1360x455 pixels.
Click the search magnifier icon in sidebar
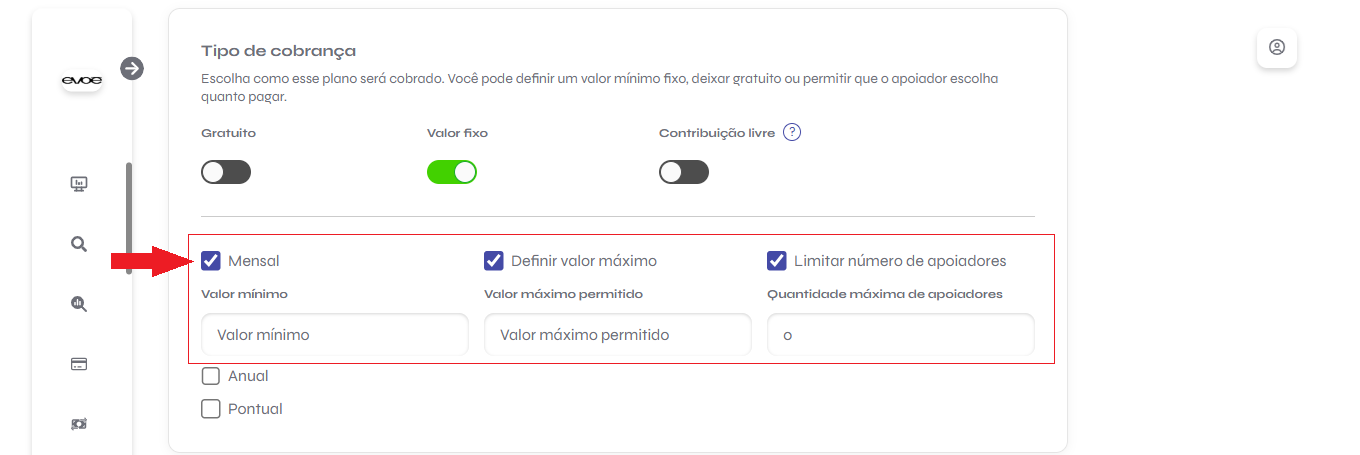coord(79,244)
